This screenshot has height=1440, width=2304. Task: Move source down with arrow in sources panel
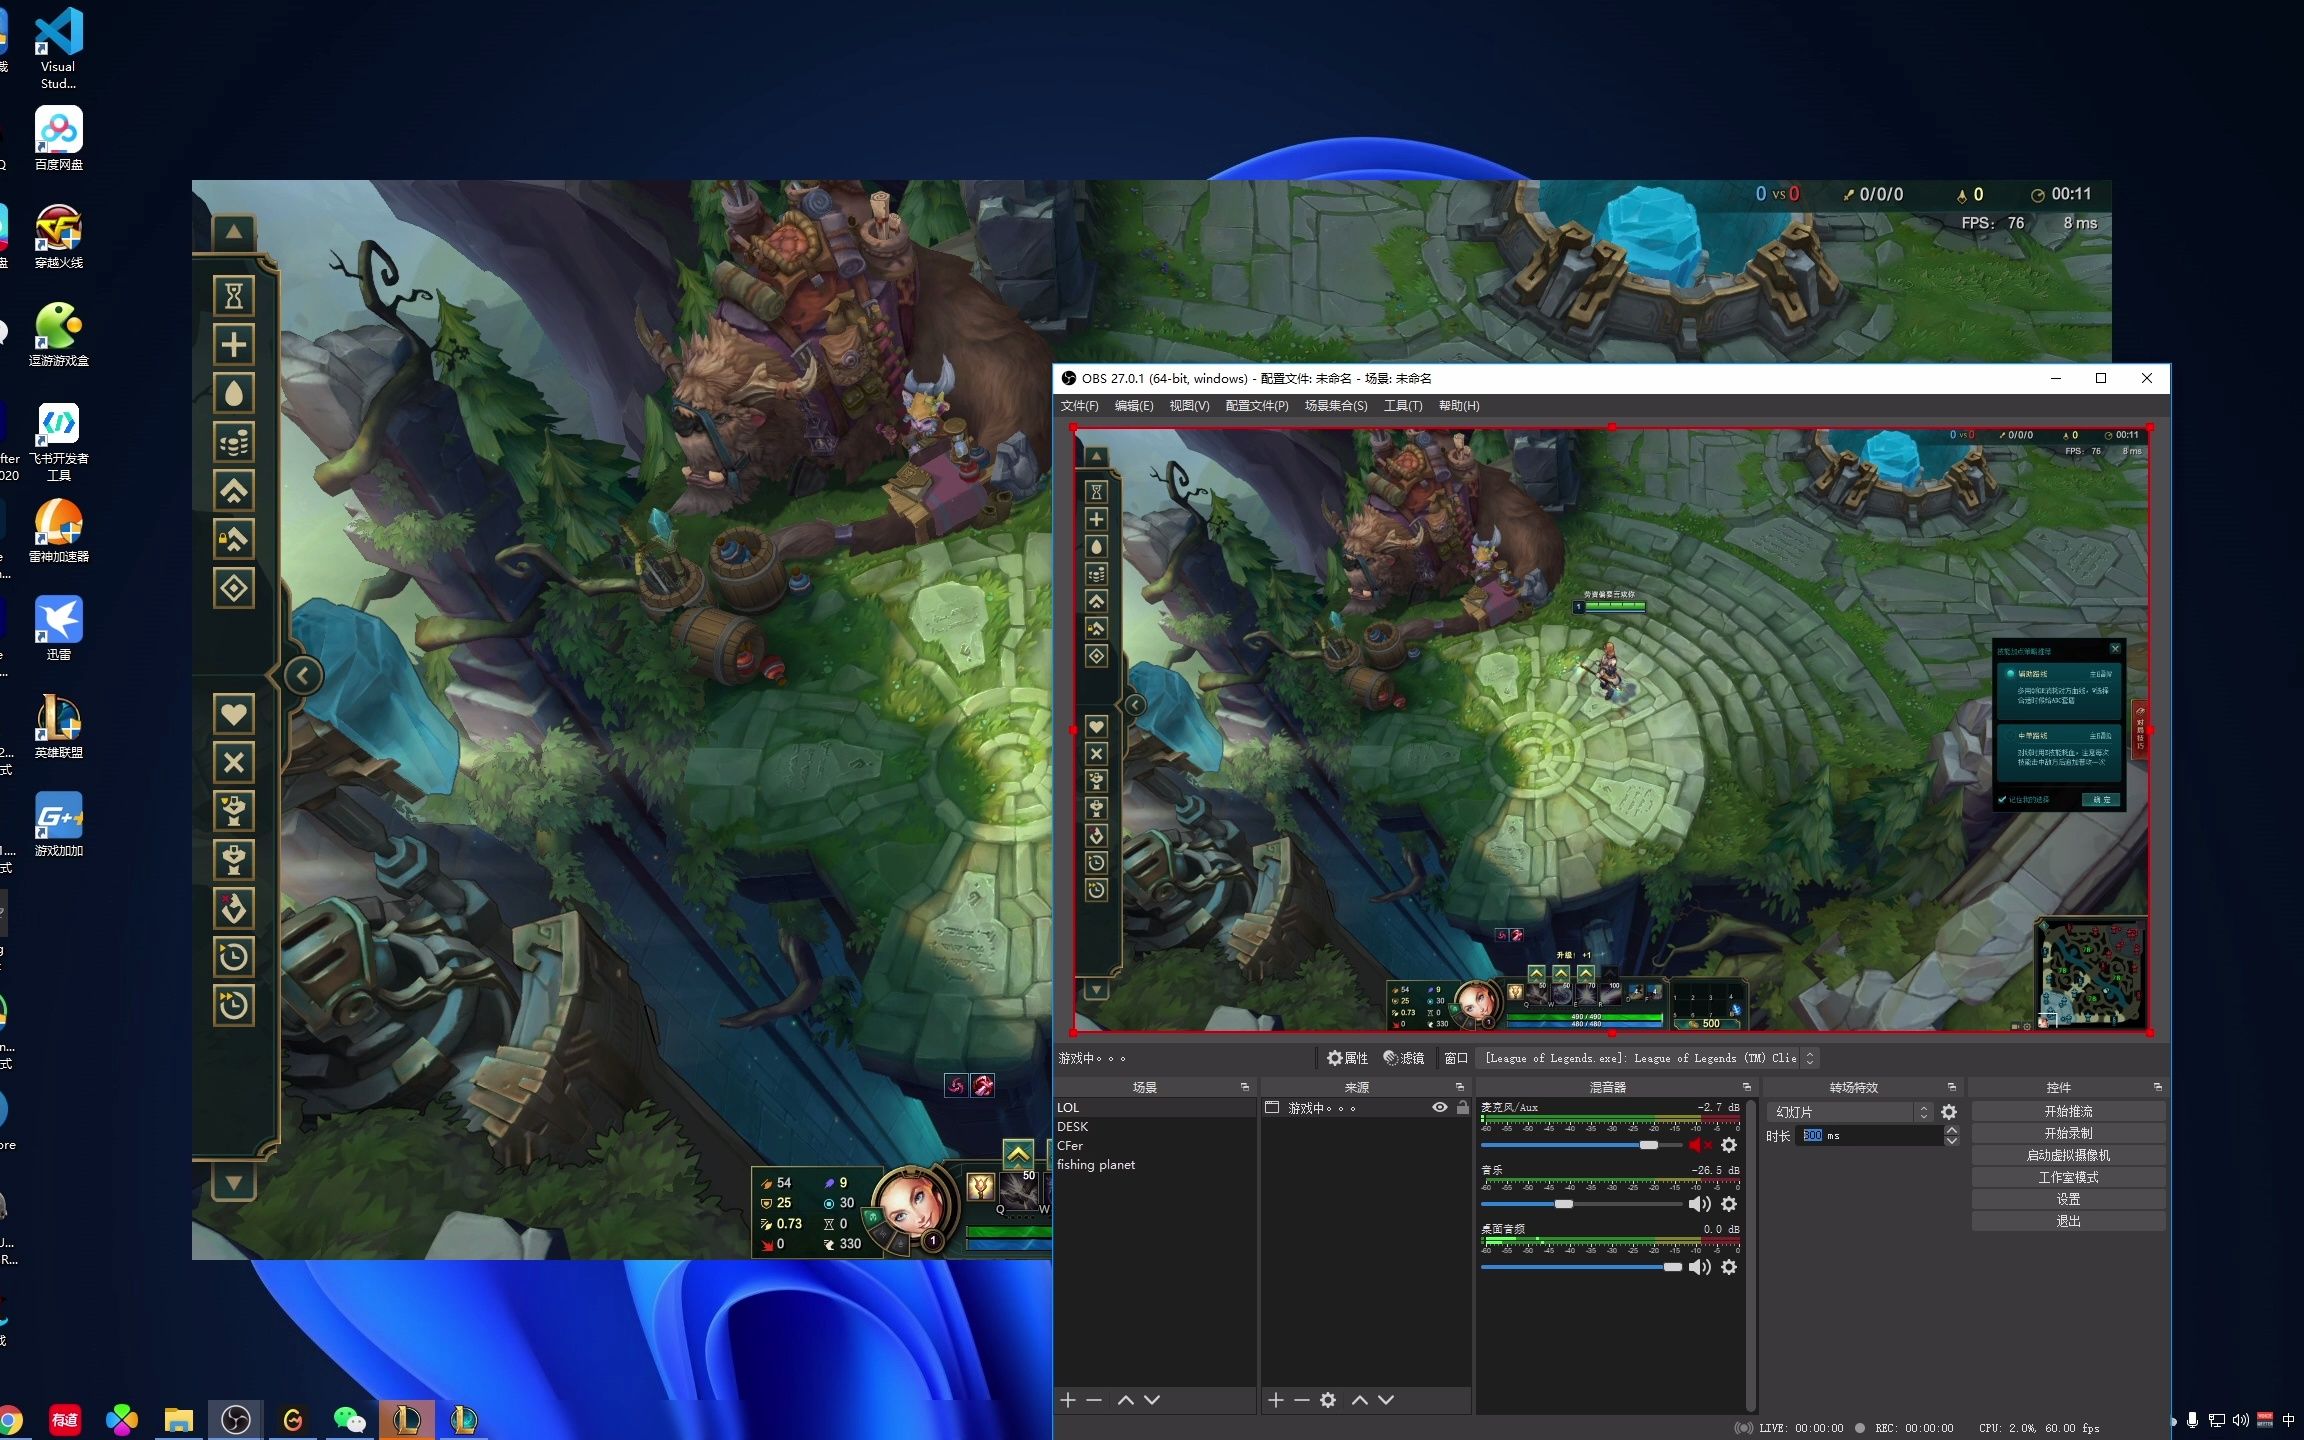click(1386, 1400)
